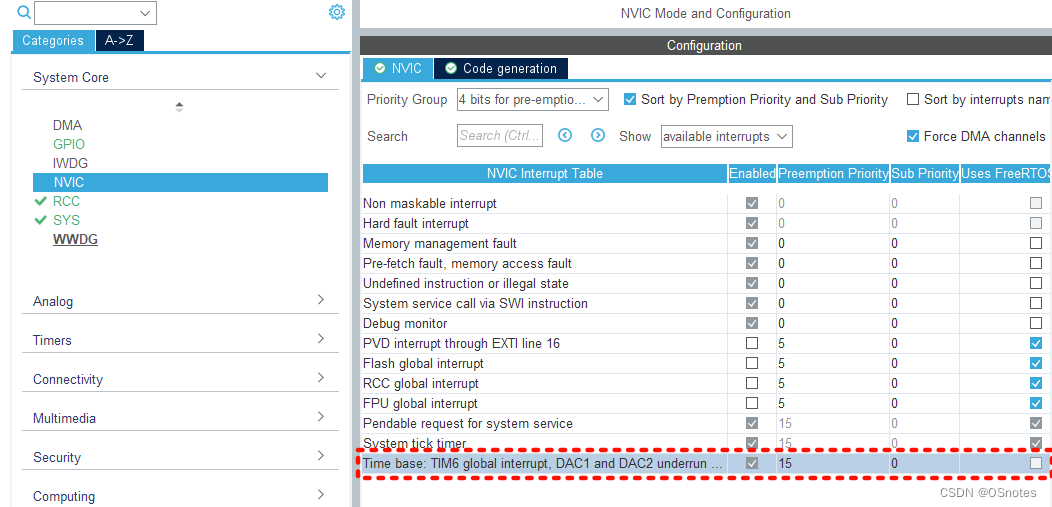
Task: Toggle Force DMA channels checkbox
Action: (x=912, y=136)
